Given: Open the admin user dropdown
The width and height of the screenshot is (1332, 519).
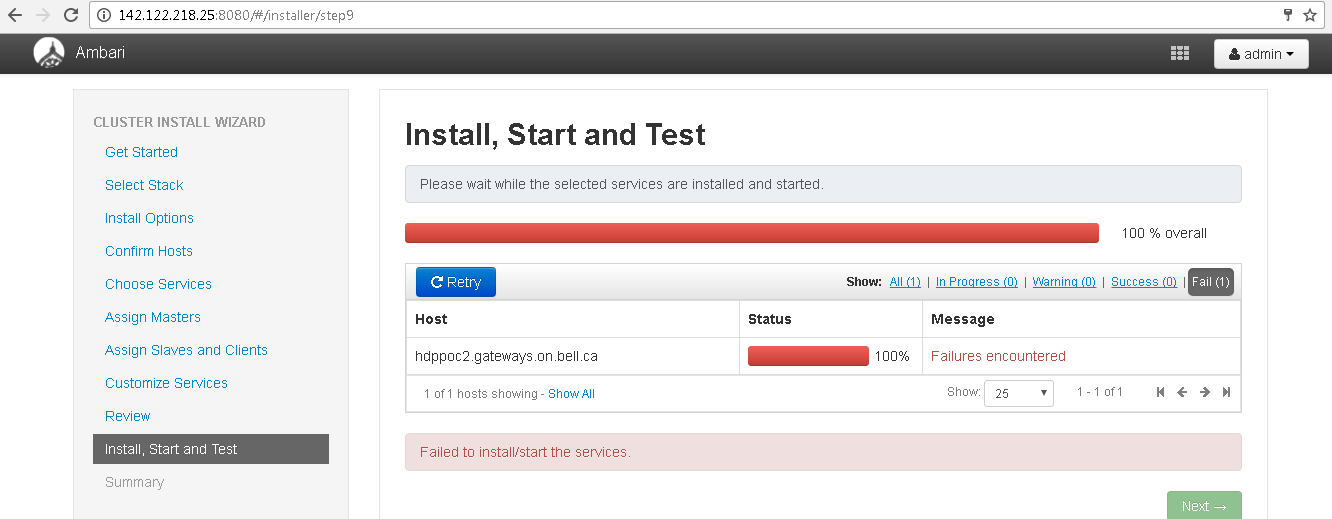Looking at the screenshot, I should pos(1261,54).
